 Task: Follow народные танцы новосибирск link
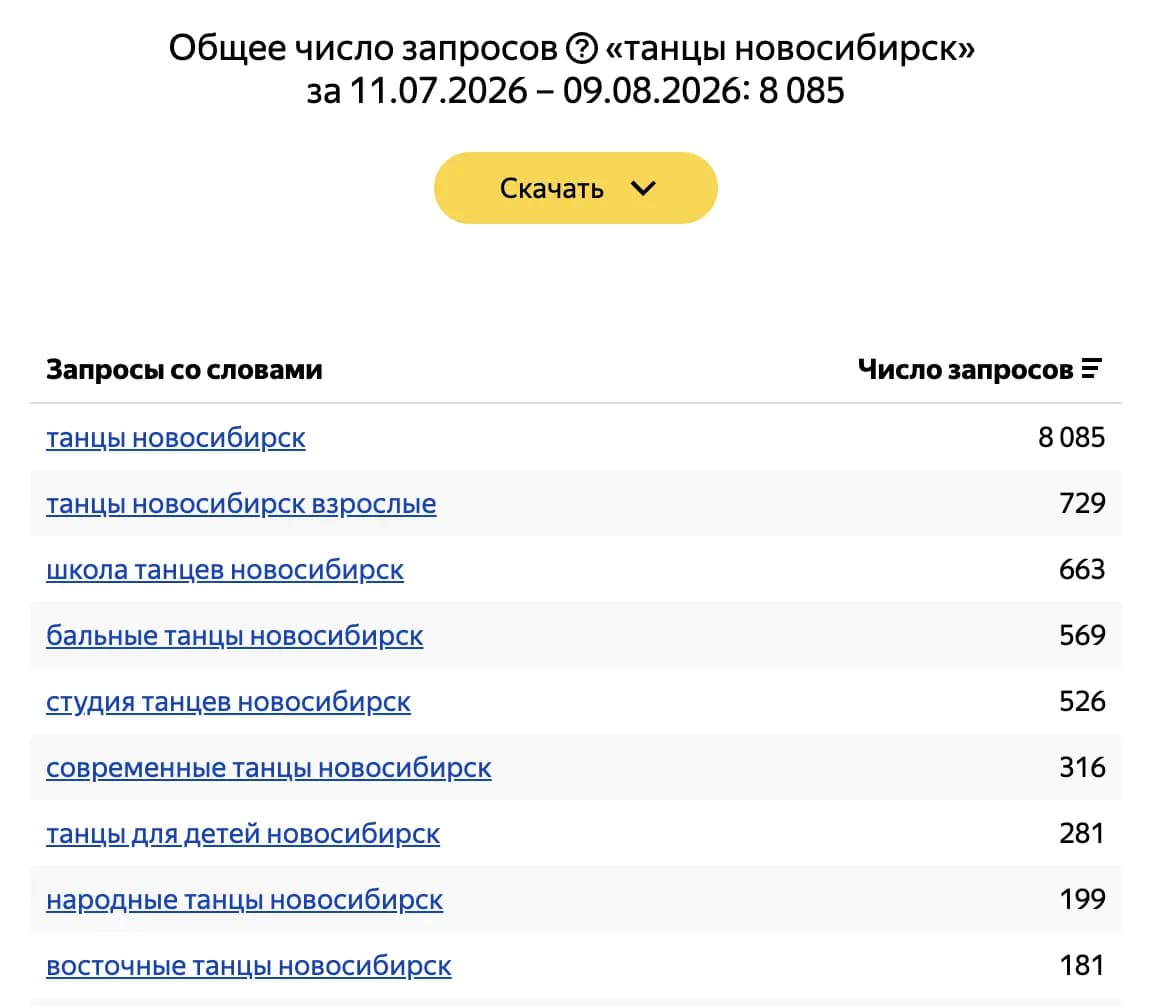(244, 900)
